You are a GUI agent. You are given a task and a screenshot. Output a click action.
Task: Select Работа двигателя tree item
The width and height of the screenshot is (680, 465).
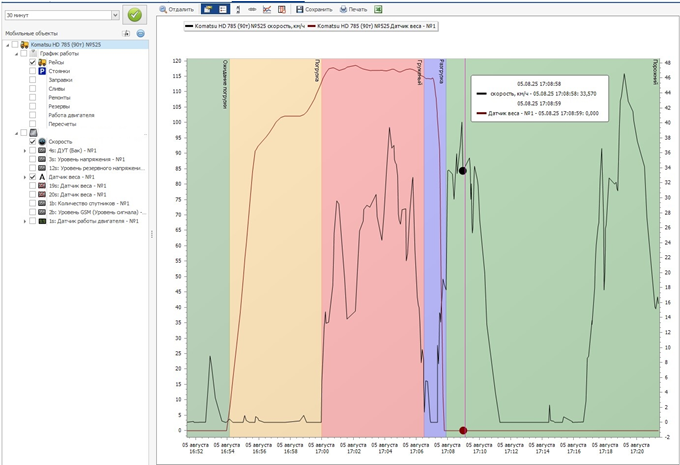pos(70,116)
